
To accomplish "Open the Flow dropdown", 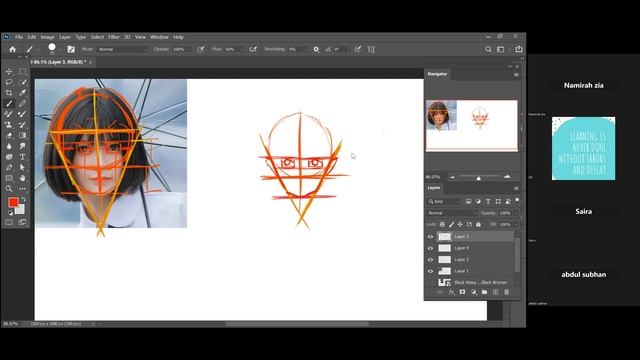I will pyautogui.click(x=241, y=49).
